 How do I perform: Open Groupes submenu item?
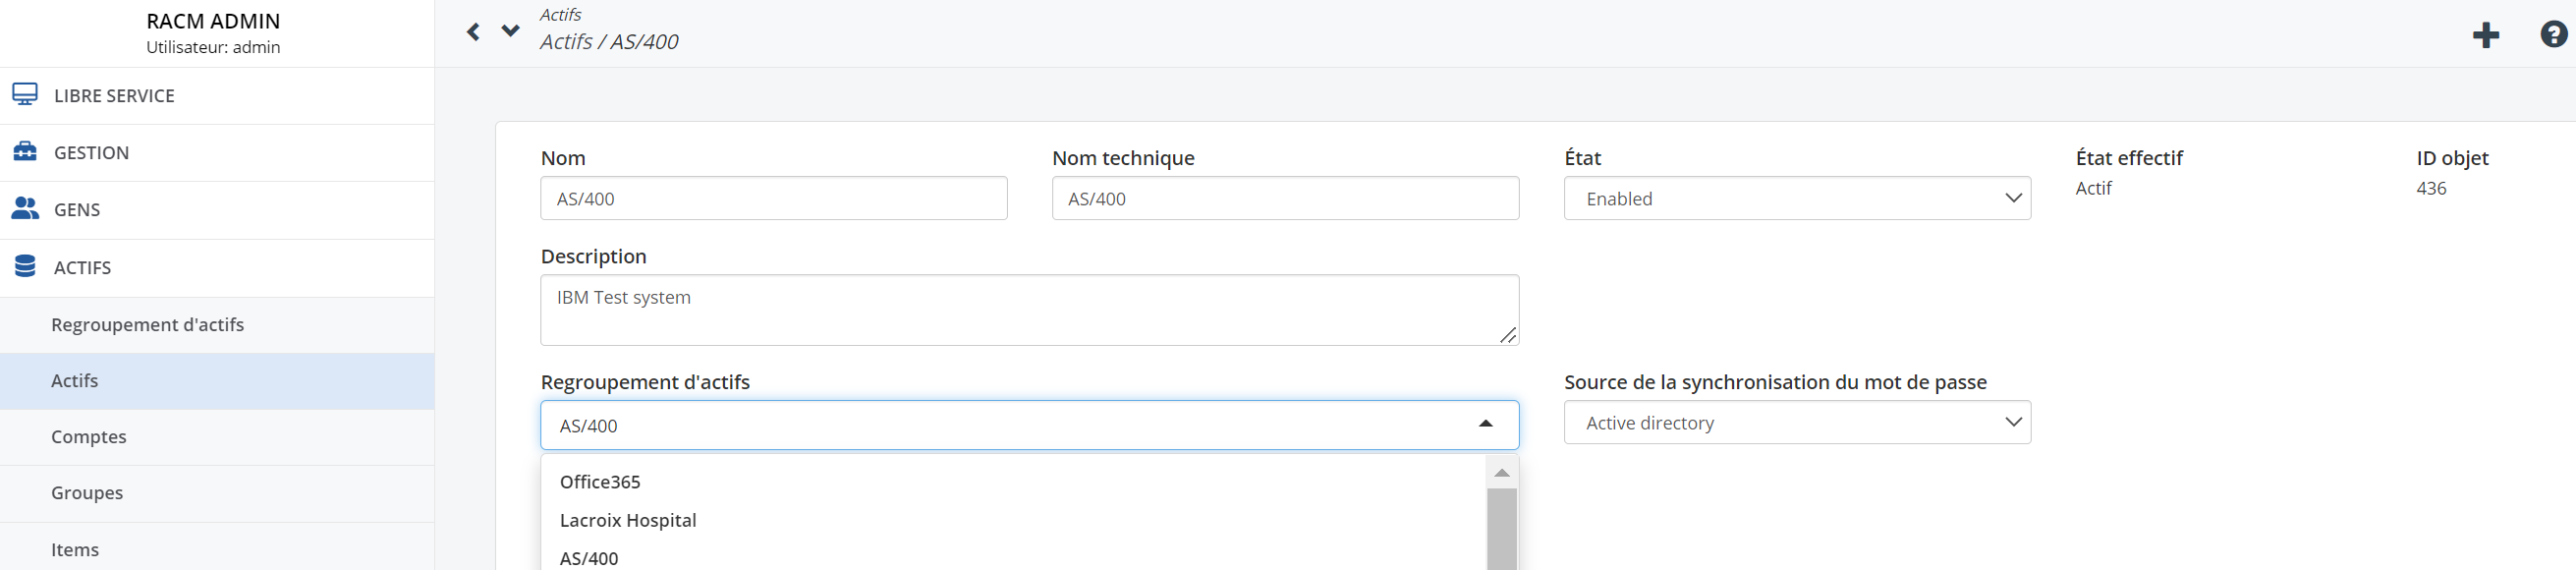(x=217, y=493)
